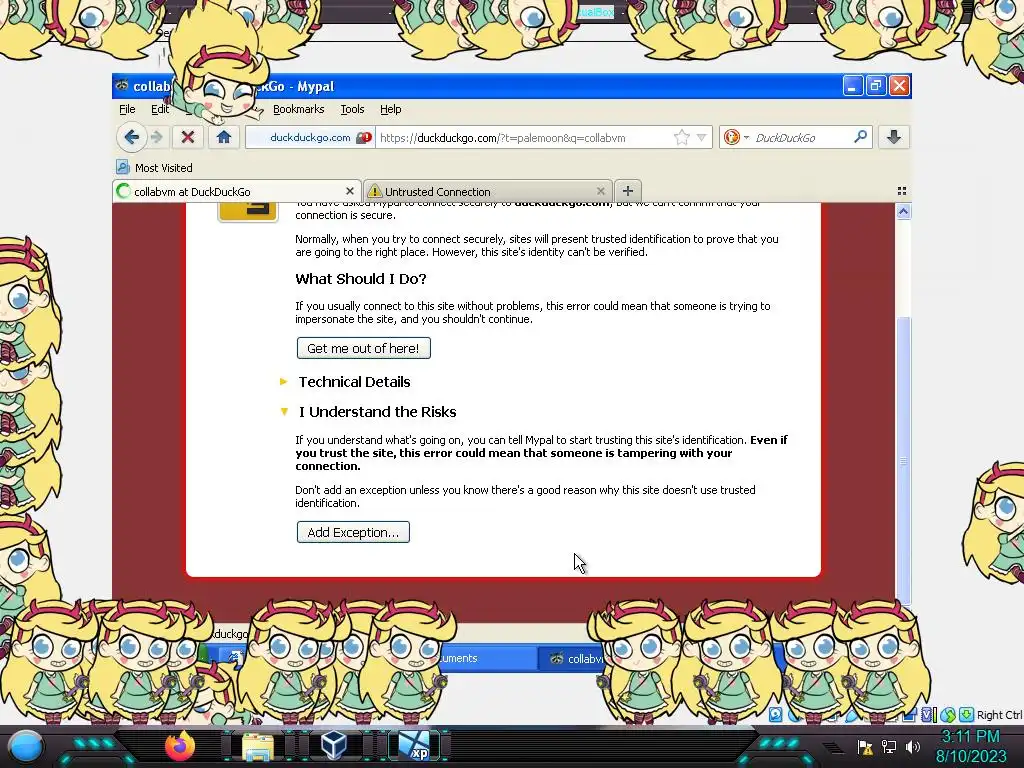Switch to Untrusted Connection tab
This screenshot has height=768, width=1024.
tap(487, 191)
